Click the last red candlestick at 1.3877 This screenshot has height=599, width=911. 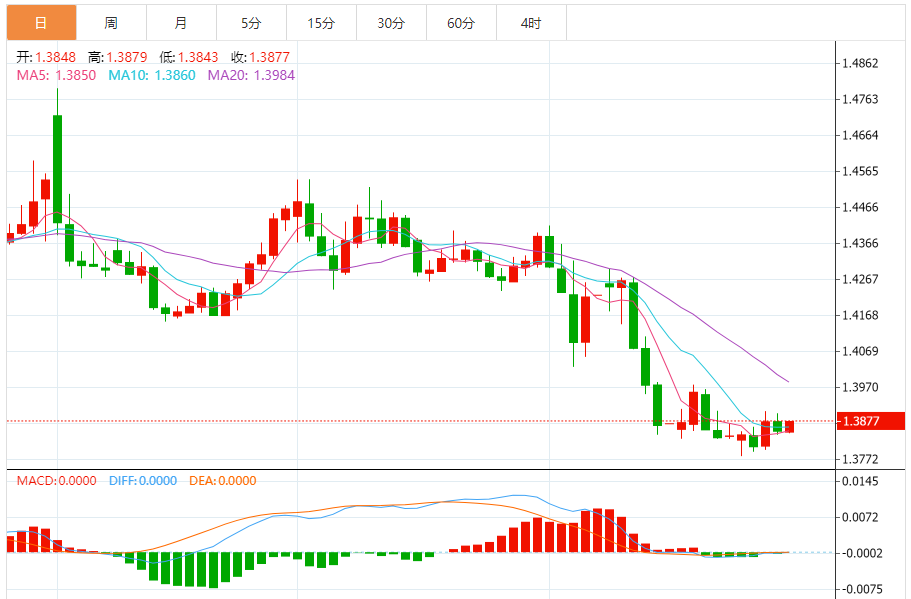click(x=790, y=426)
